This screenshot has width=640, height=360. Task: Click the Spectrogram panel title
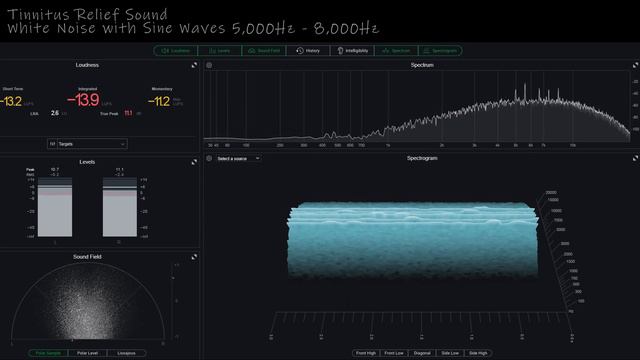(422, 158)
